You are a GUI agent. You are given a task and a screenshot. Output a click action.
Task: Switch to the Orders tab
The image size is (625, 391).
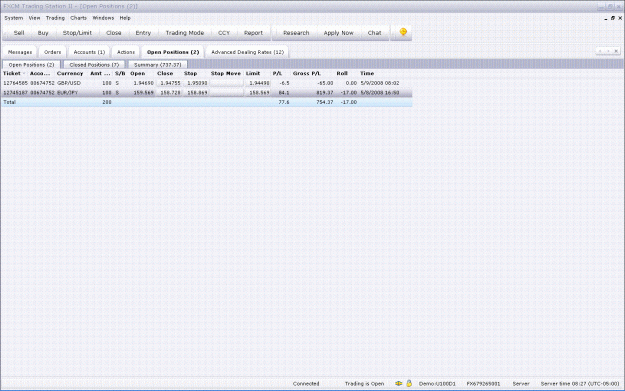[x=53, y=52]
